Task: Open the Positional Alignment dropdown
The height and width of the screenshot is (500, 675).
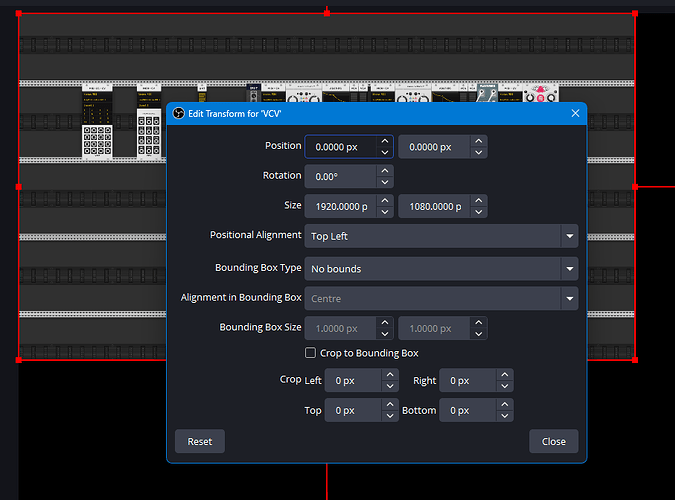Action: (440, 236)
